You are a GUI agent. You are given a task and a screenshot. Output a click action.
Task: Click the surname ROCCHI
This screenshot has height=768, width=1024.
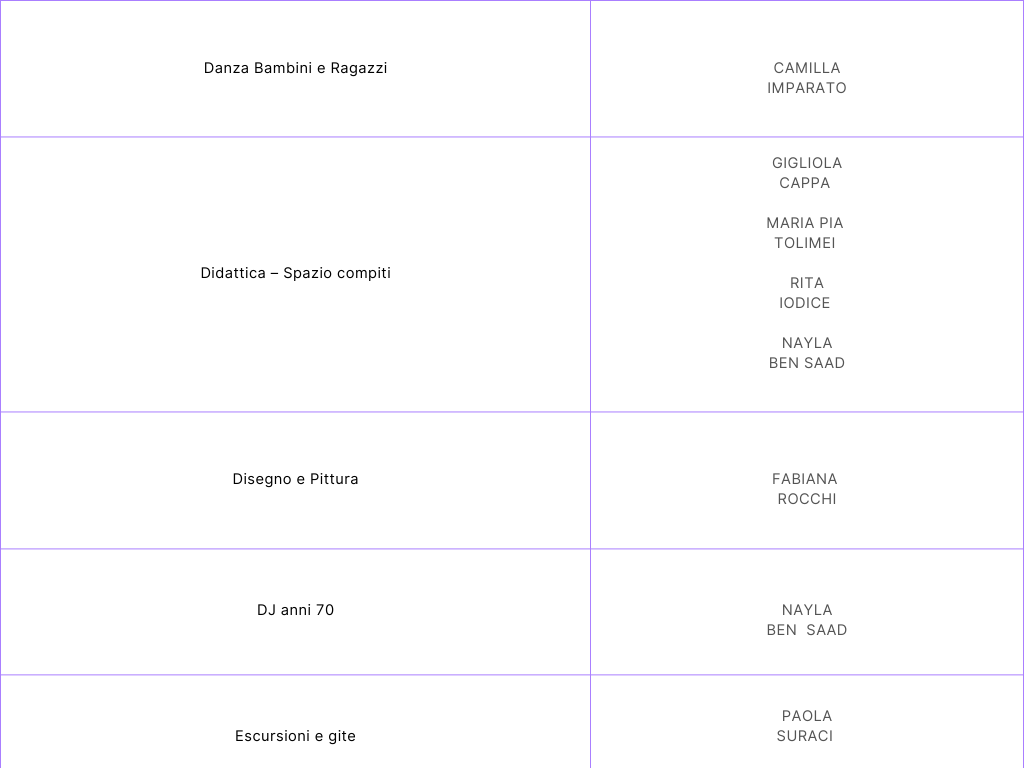point(807,499)
